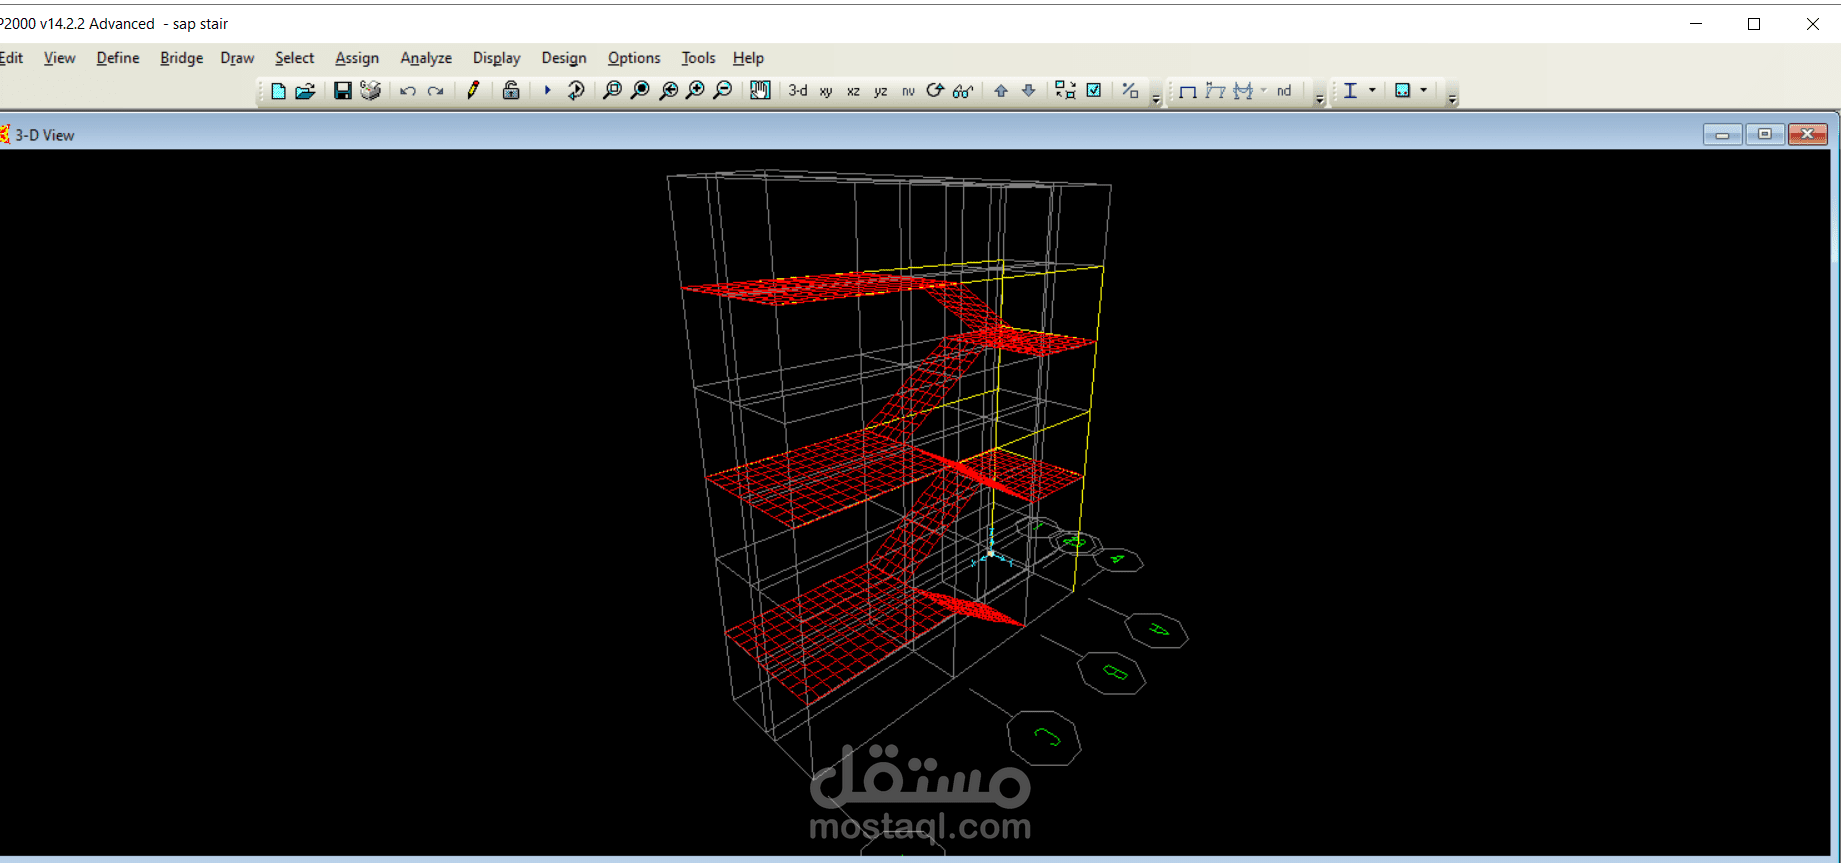Viewport: 1841px width, 863px height.
Task: Switch to xy plane view
Action: (825, 91)
